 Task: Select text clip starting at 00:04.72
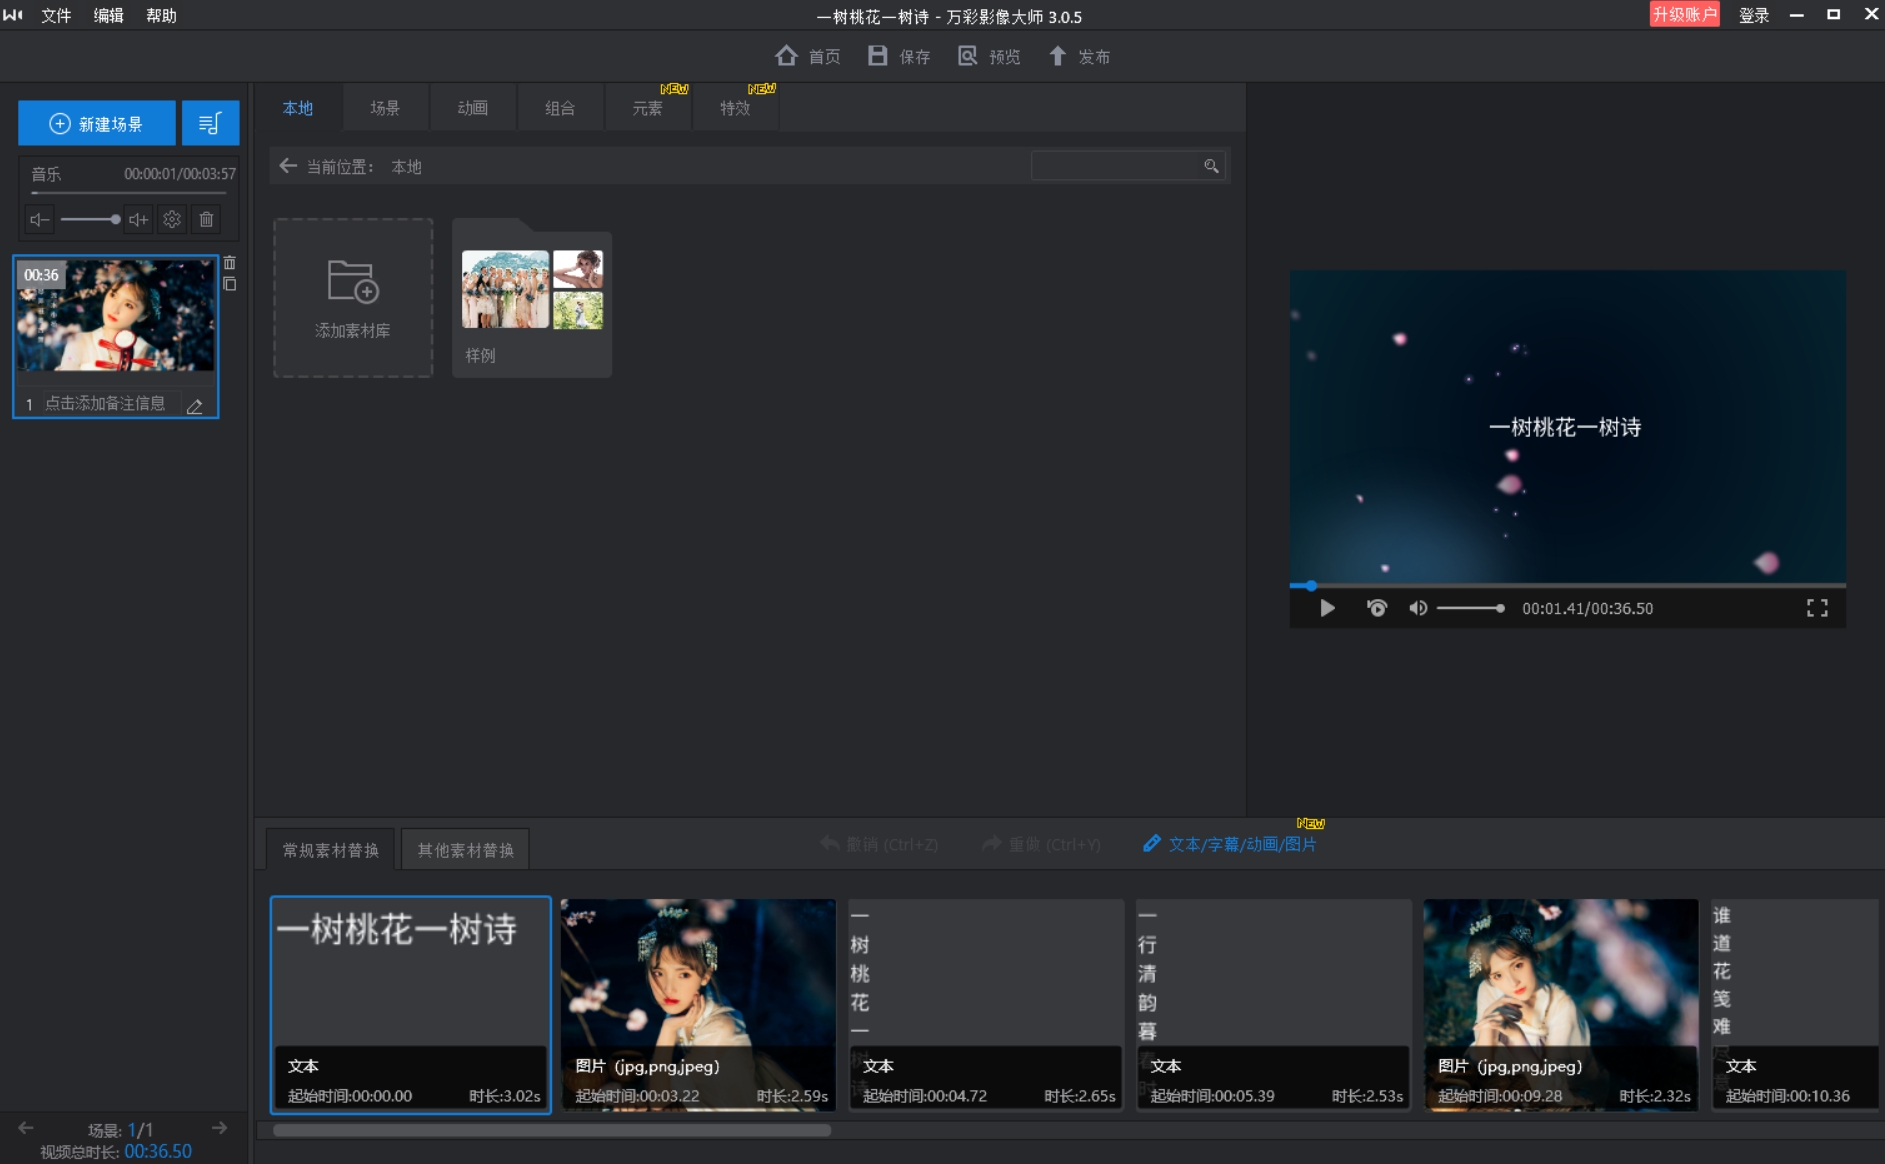point(986,1004)
